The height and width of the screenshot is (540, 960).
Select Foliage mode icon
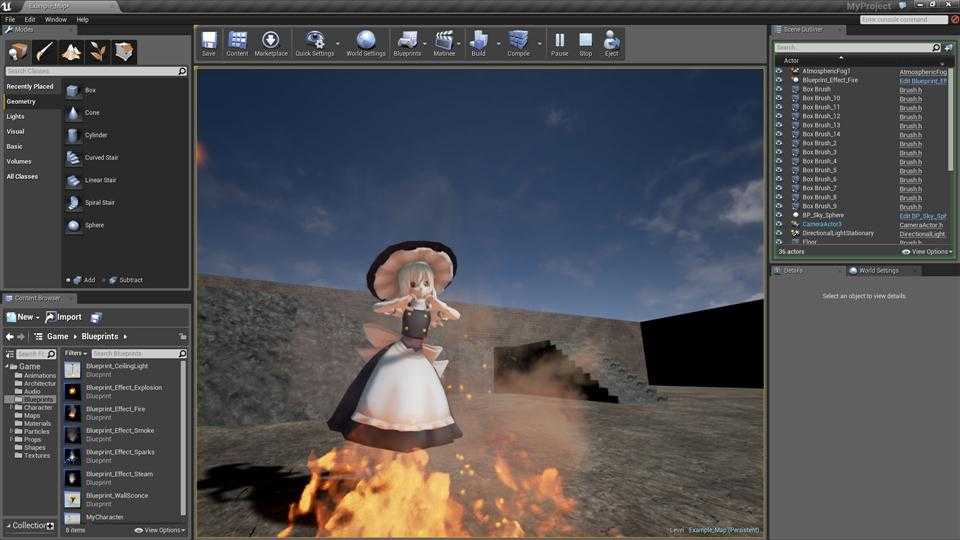(97, 52)
